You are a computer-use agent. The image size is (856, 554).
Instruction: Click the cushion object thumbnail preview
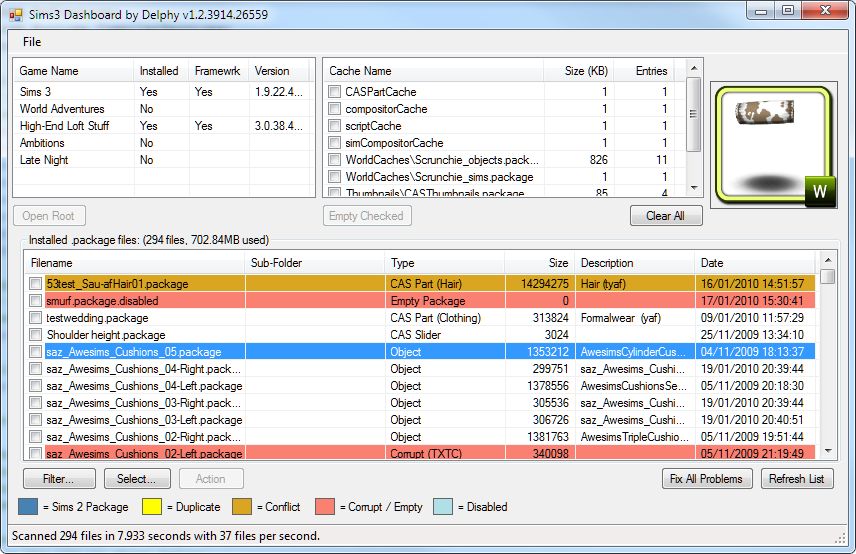pyautogui.click(x=774, y=145)
